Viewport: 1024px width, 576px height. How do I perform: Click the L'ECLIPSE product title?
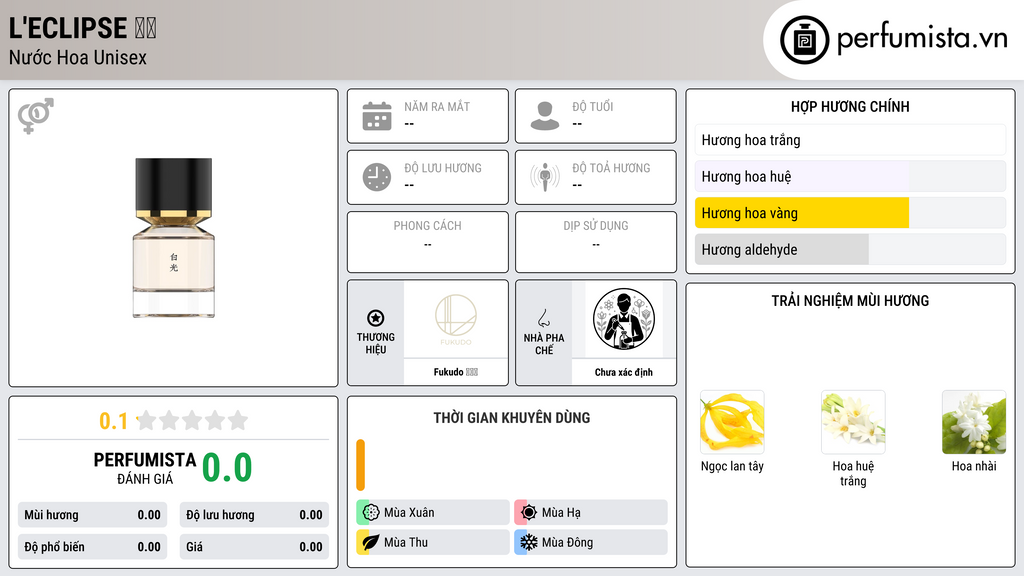coord(82,28)
